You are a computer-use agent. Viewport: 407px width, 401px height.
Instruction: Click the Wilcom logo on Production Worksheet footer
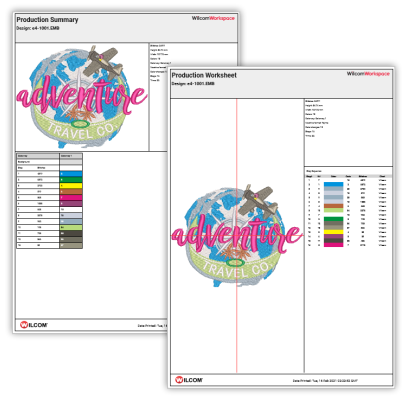[x=189, y=380]
